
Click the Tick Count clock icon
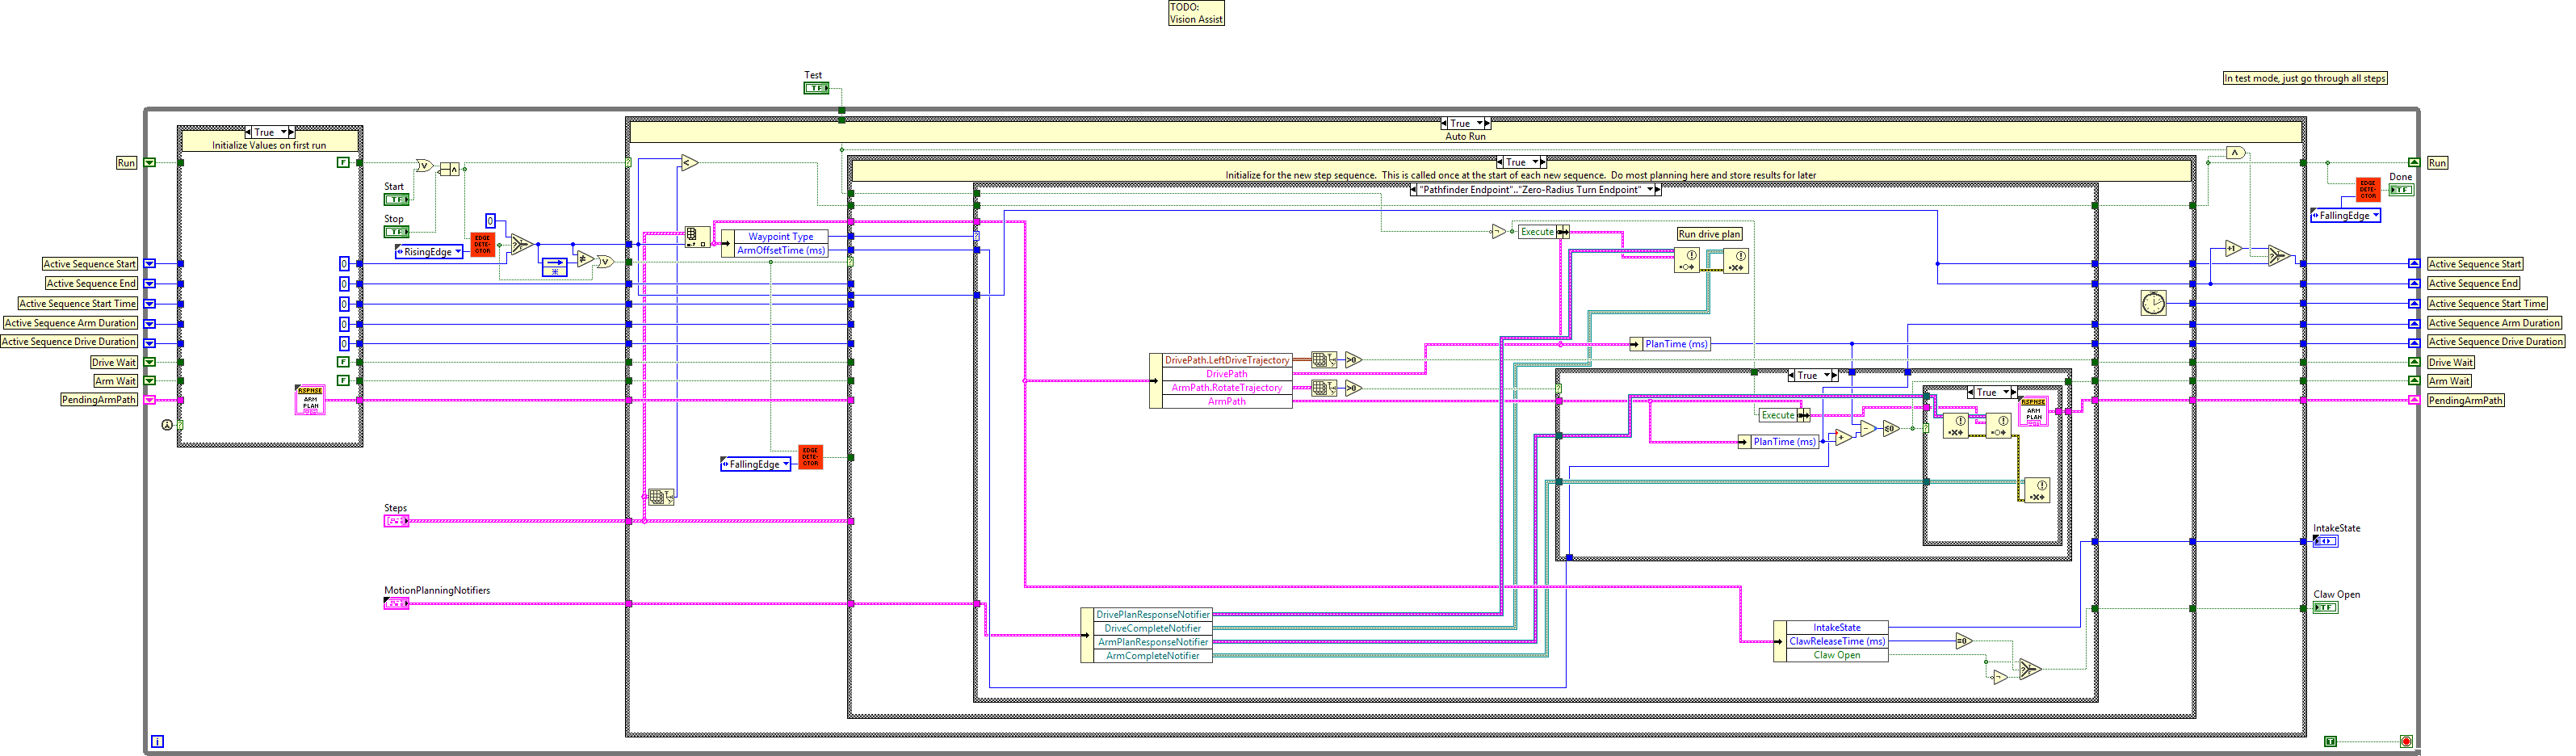point(2153,303)
